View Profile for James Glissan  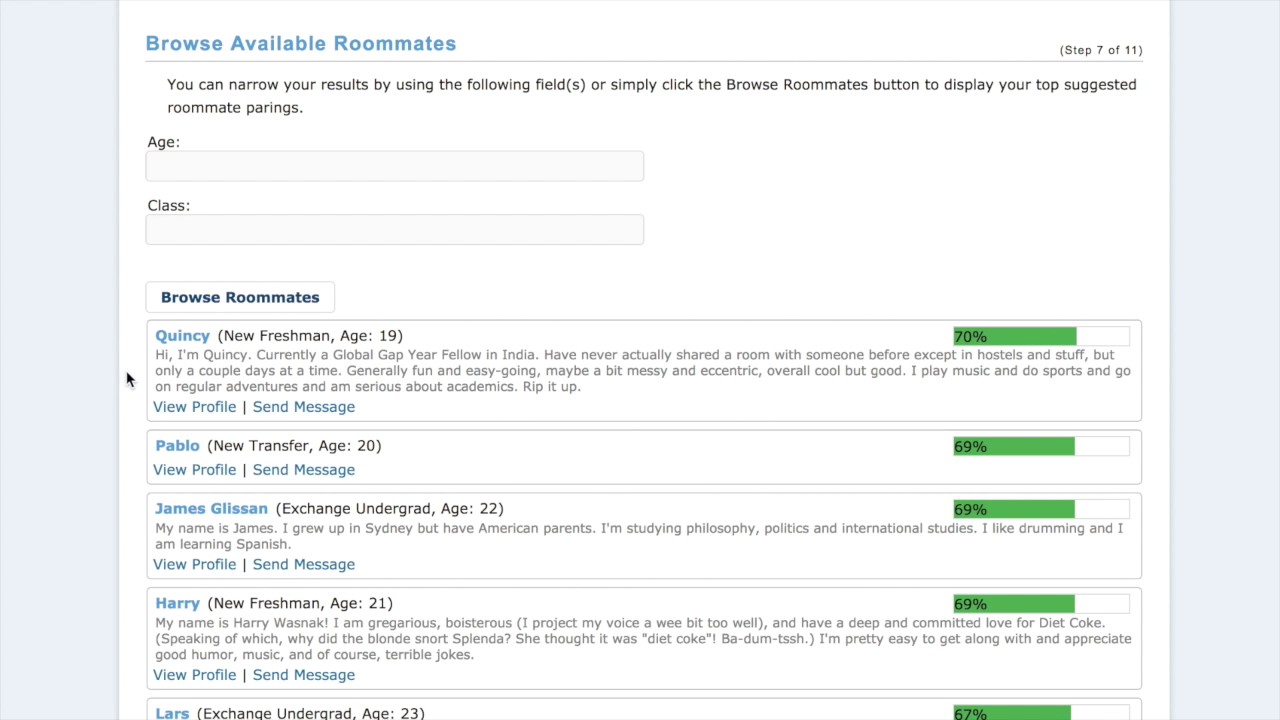pyautogui.click(x=195, y=565)
